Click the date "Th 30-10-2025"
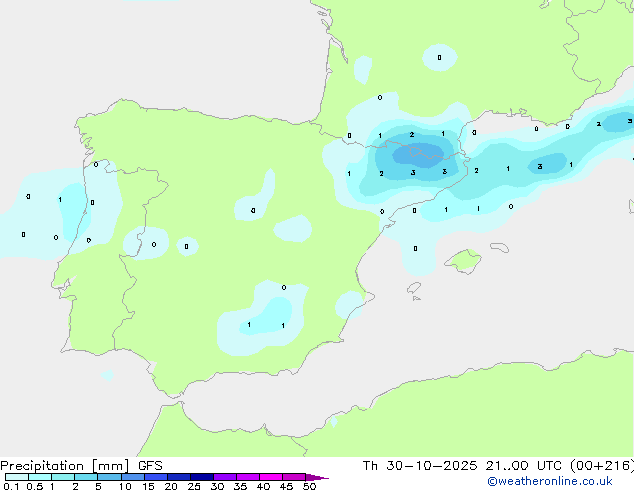This screenshot has height=490, width=634. point(420,466)
